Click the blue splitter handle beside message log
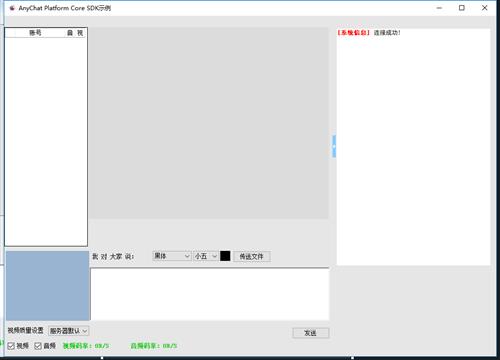500x360 pixels. click(334, 146)
